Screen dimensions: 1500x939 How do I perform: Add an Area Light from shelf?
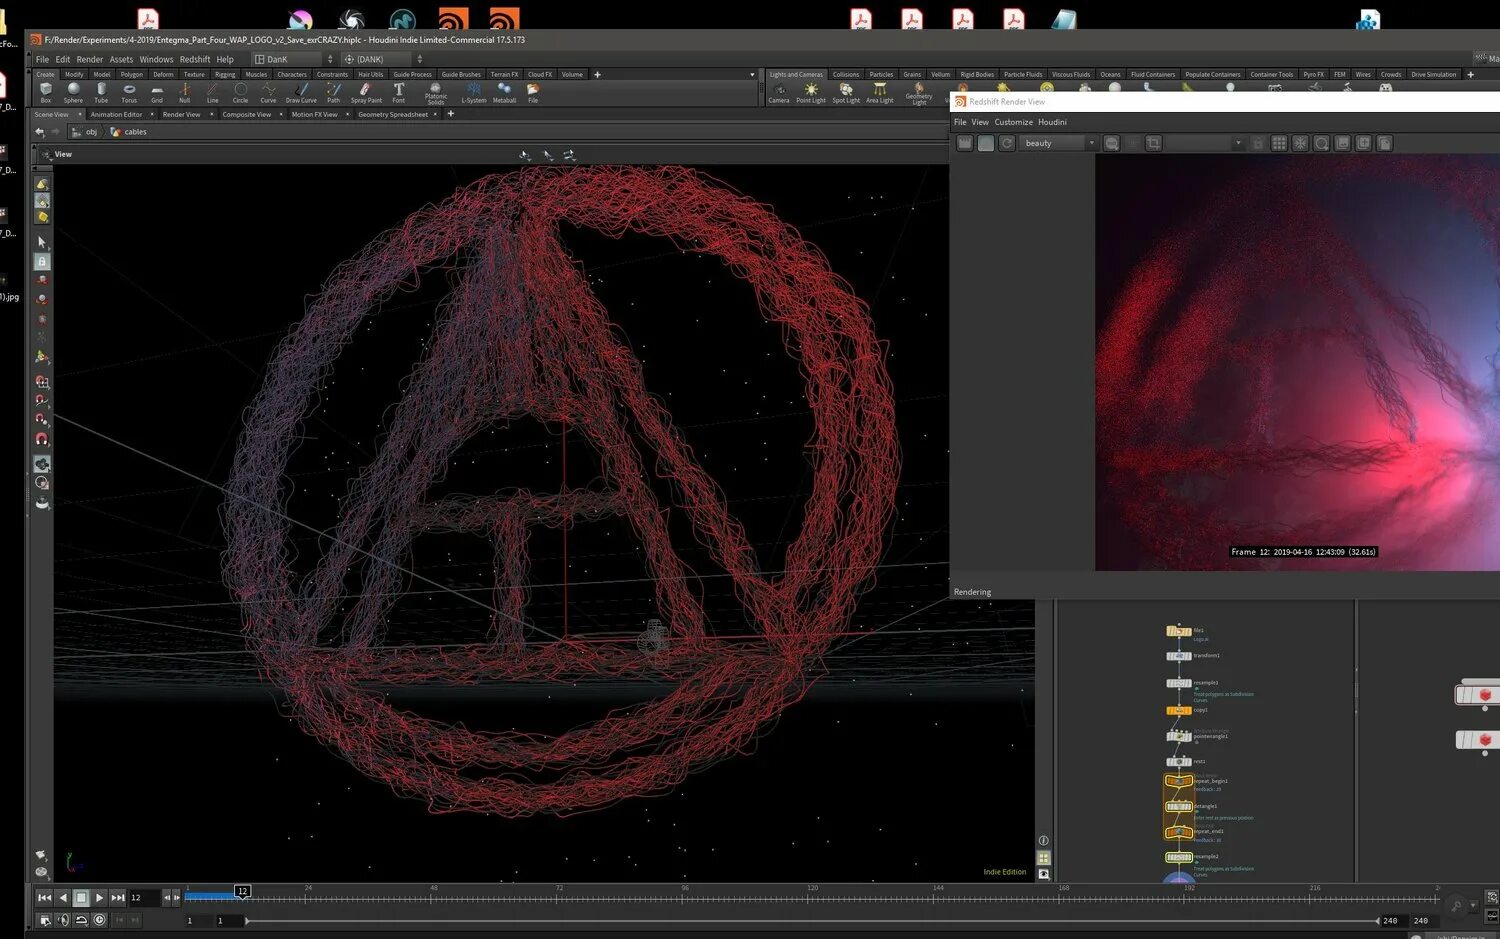tap(880, 93)
